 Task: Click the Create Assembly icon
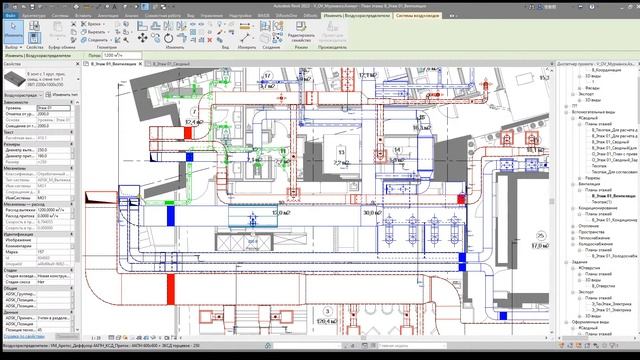coord(265,26)
